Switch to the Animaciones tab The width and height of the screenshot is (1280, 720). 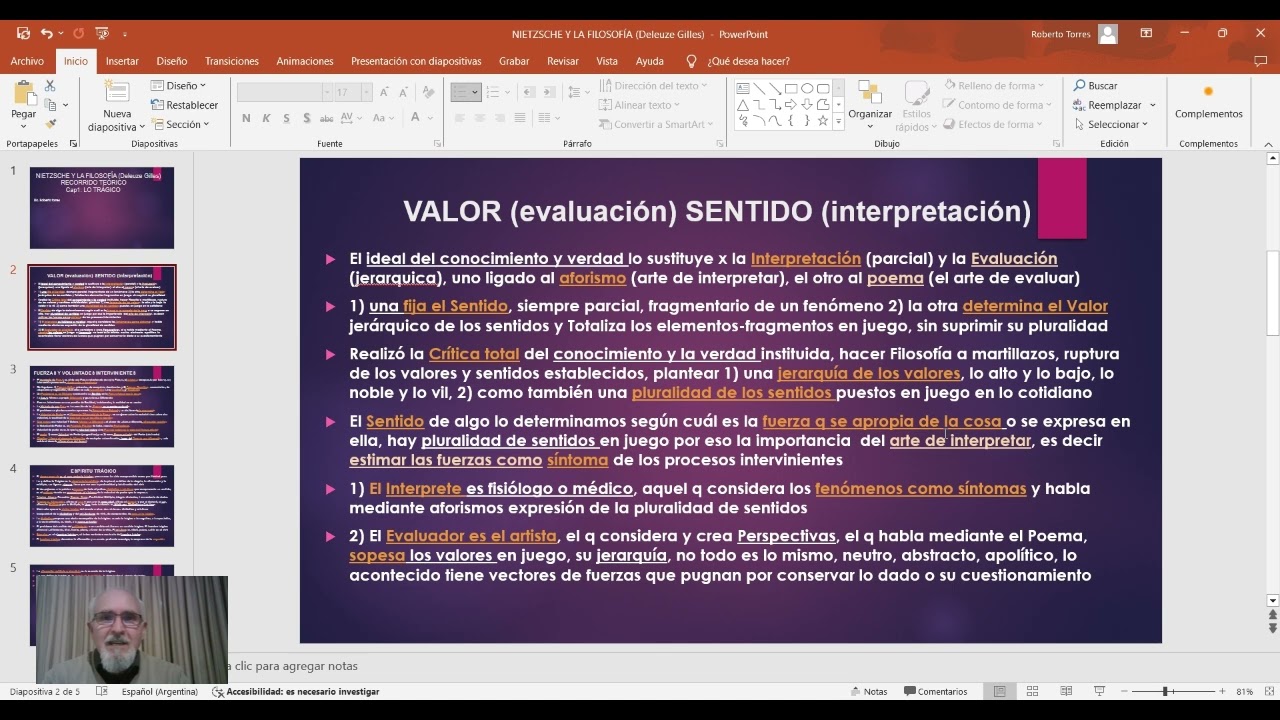click(x=305, y=61)
